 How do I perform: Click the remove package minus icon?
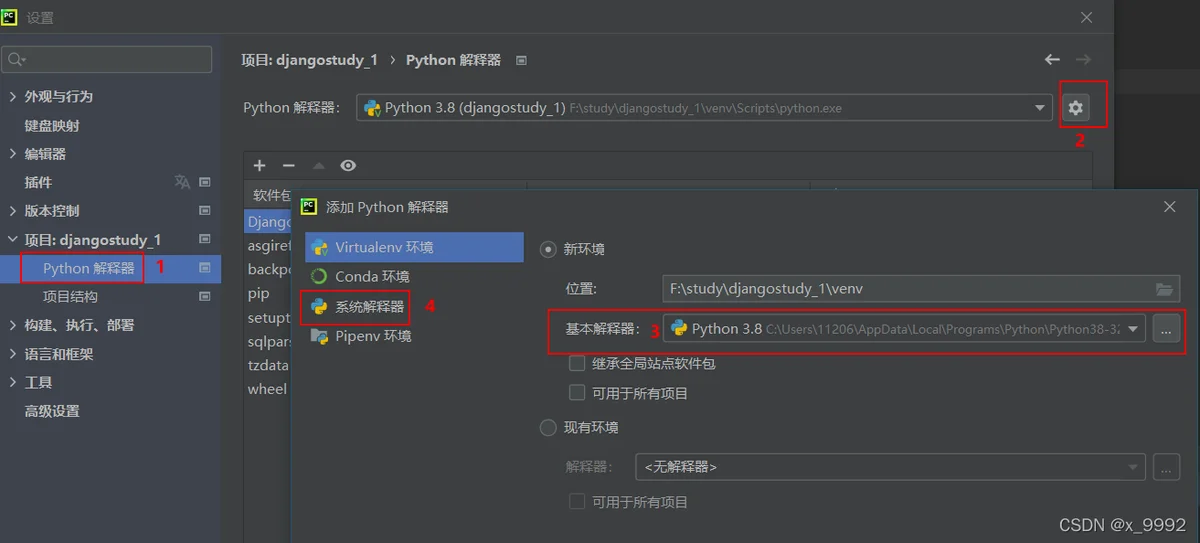pyautogui.click(x=289, y=166)
